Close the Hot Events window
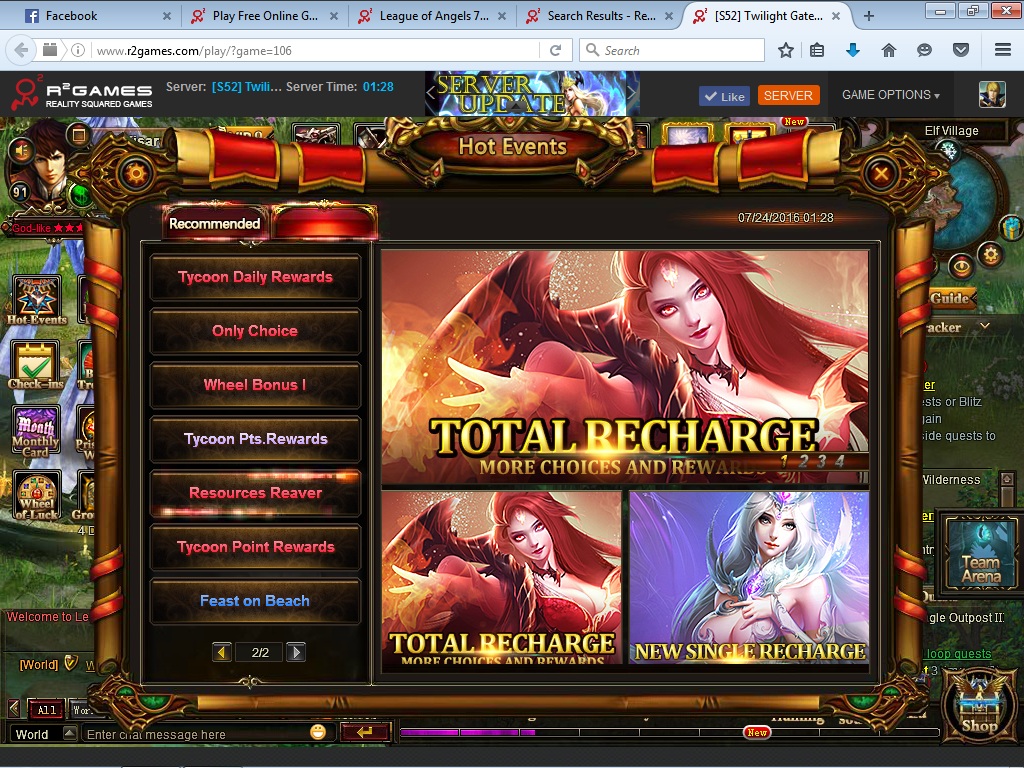This screenshot has width=1024, height=768. pos(881,174)
